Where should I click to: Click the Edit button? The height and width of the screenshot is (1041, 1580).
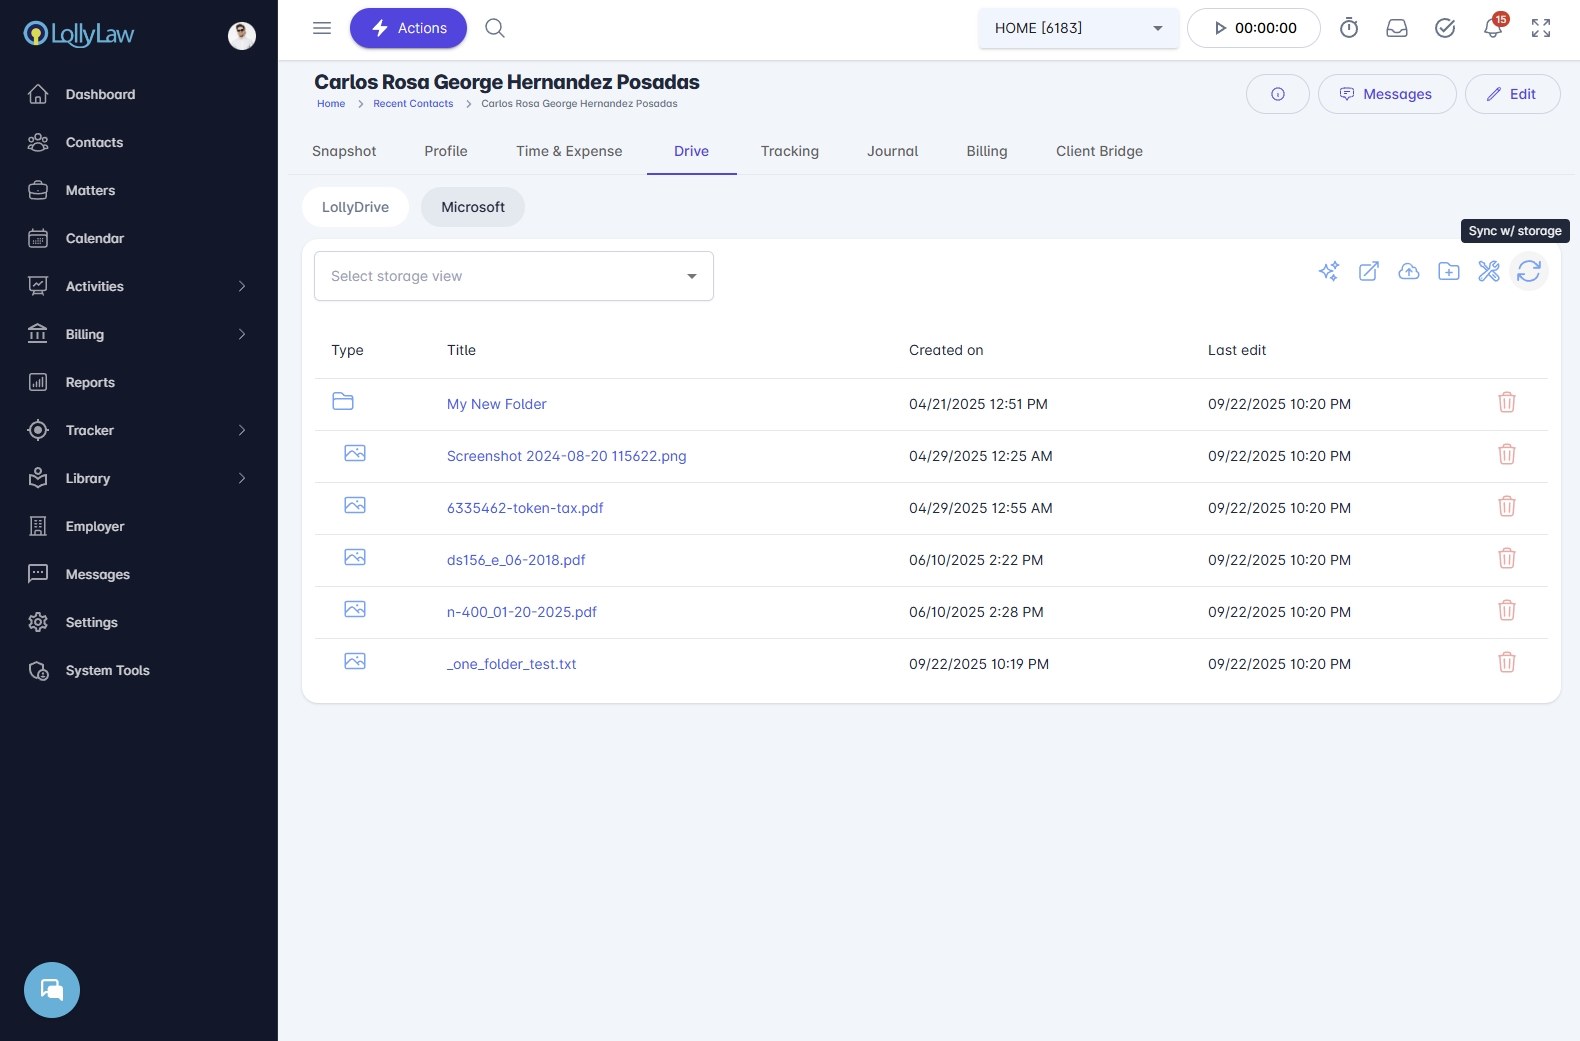(1513, 94)
